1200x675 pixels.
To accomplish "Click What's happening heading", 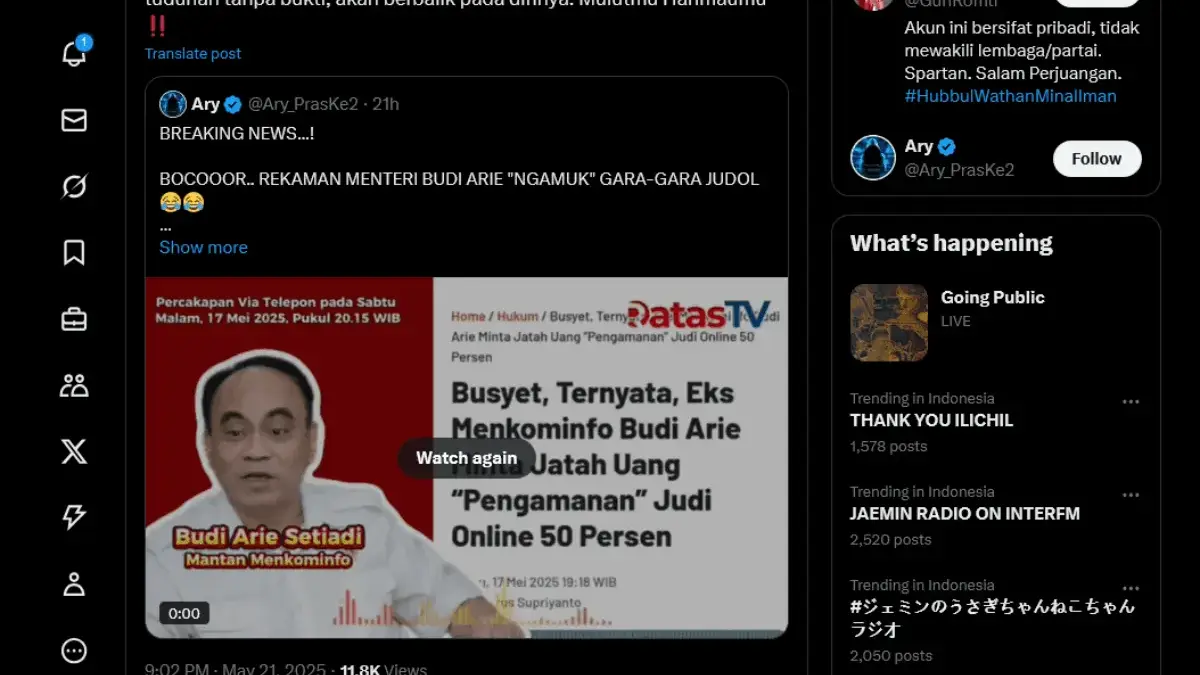I will (x=951, y=243).
